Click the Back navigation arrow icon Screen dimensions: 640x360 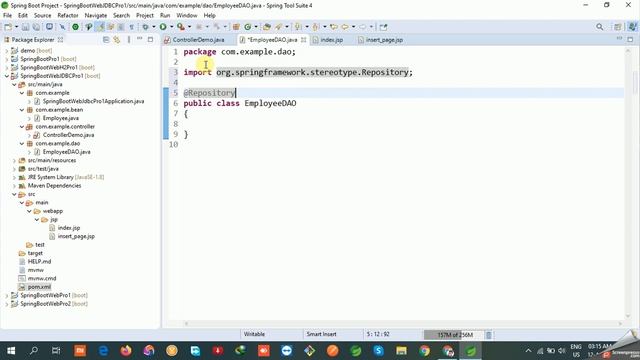[344, 27]
